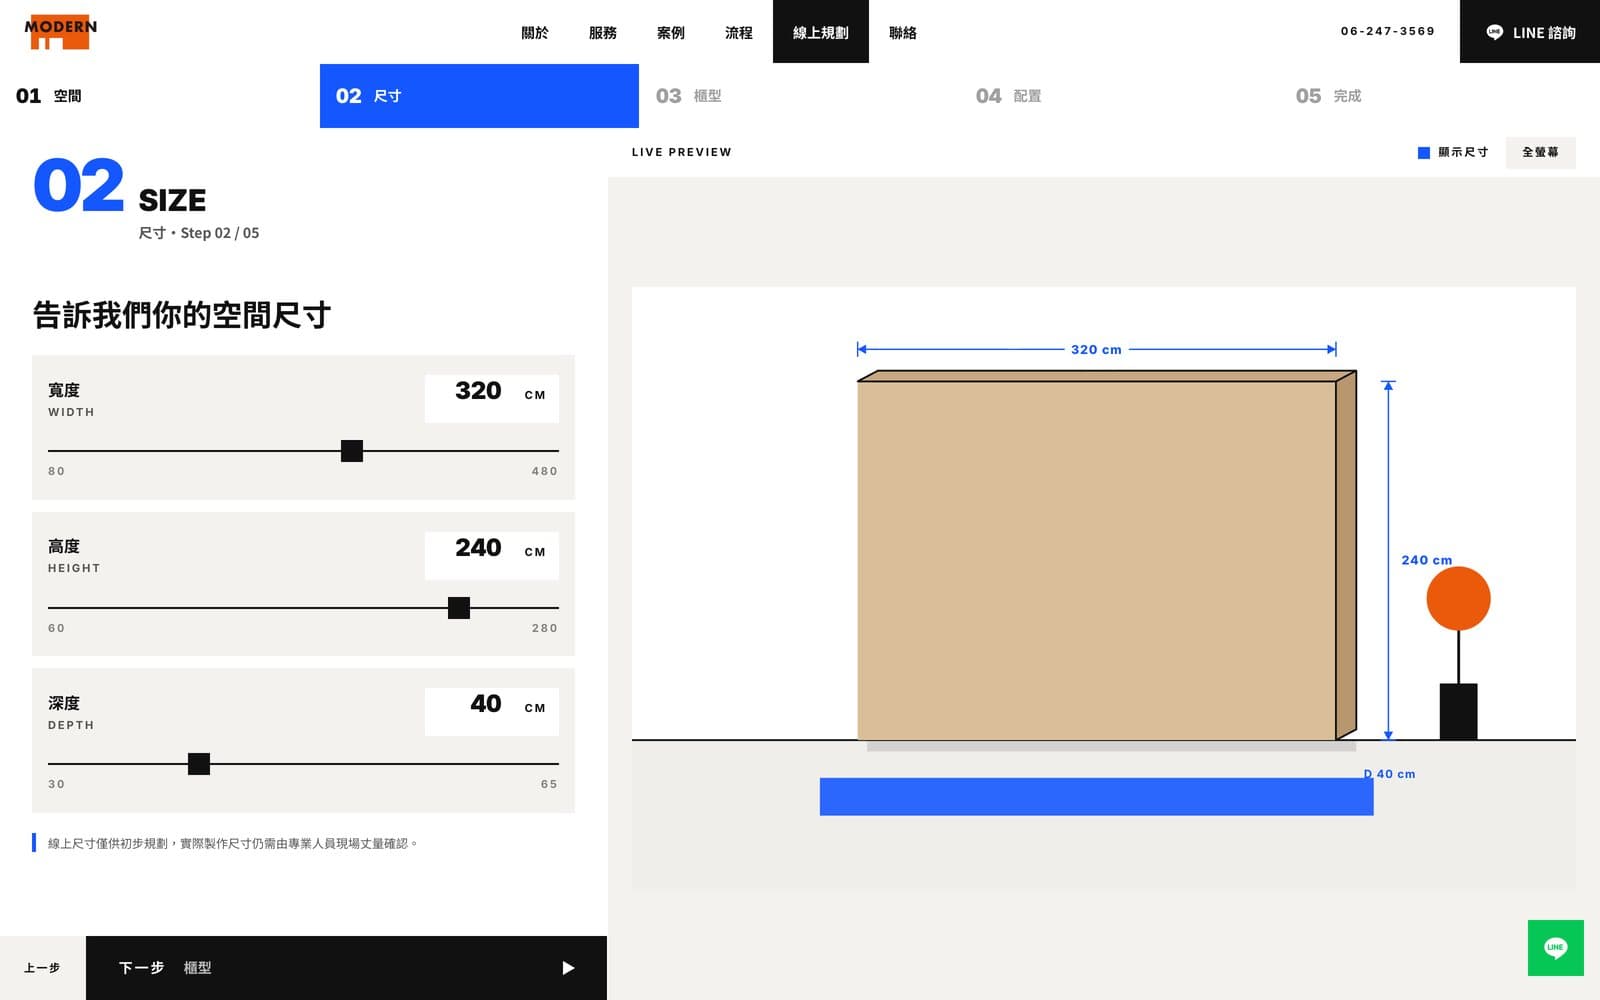
Task: Open 聯絡 menu item
Action: [x=903, y=33]
